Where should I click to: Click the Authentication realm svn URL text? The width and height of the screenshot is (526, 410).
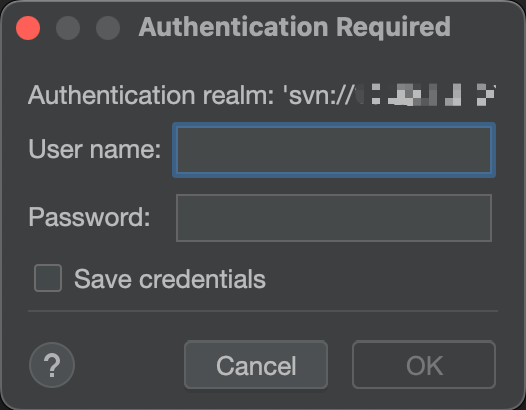pos(262,95)
